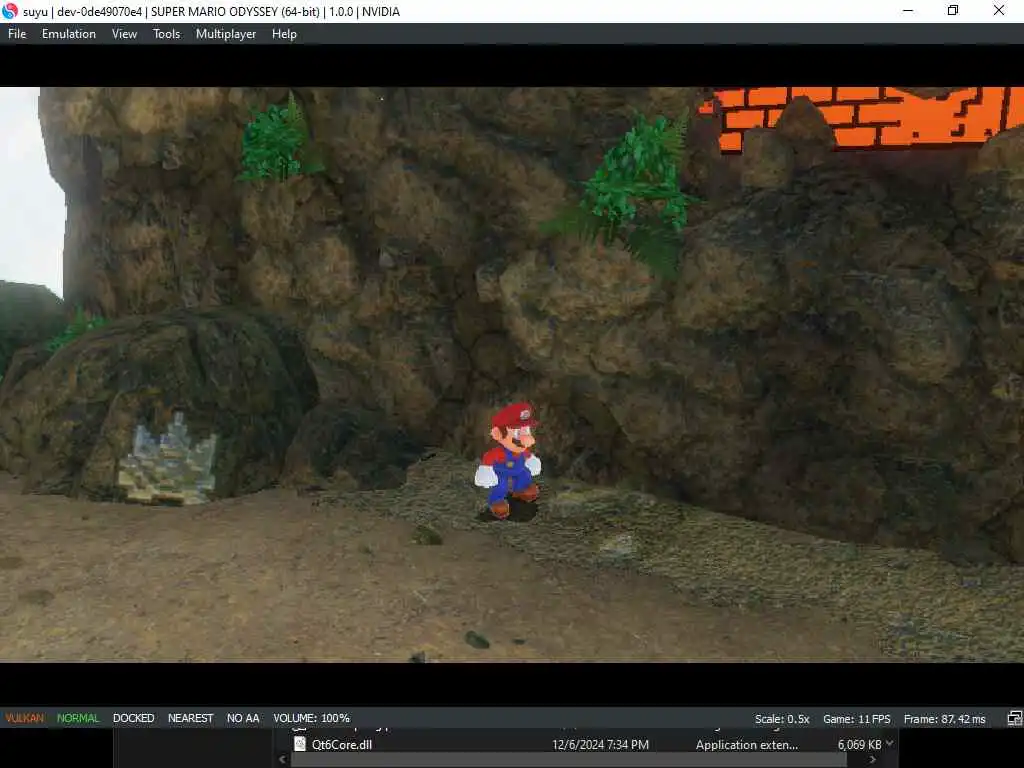The width and height of the screenshot is (1024, 768).
Task: Click the Frame: 87.42 ms readout
Action: (944, 719)
